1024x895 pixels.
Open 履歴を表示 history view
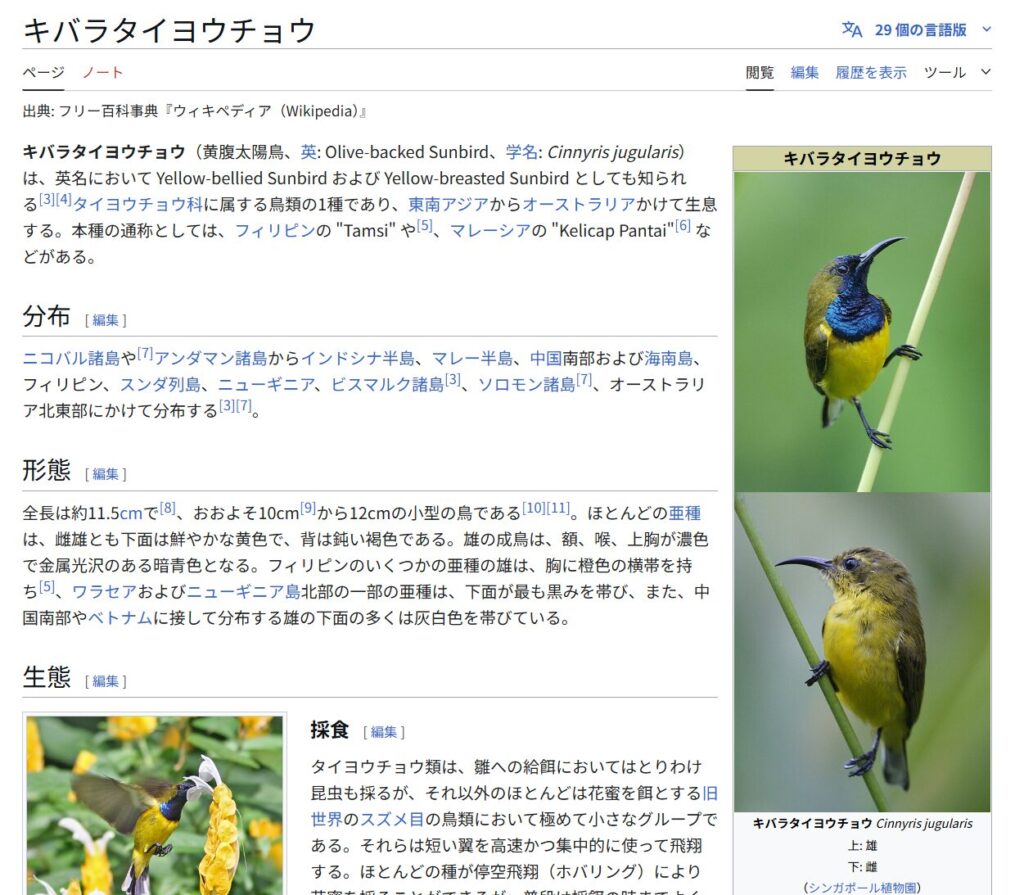[871, 73]
